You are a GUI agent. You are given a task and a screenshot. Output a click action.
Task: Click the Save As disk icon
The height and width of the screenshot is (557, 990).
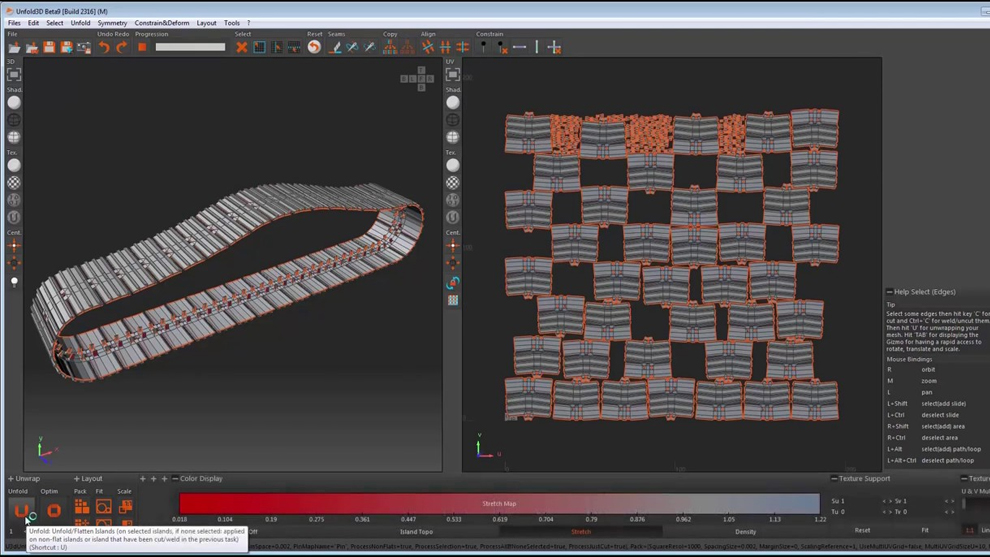click(66, 47)
